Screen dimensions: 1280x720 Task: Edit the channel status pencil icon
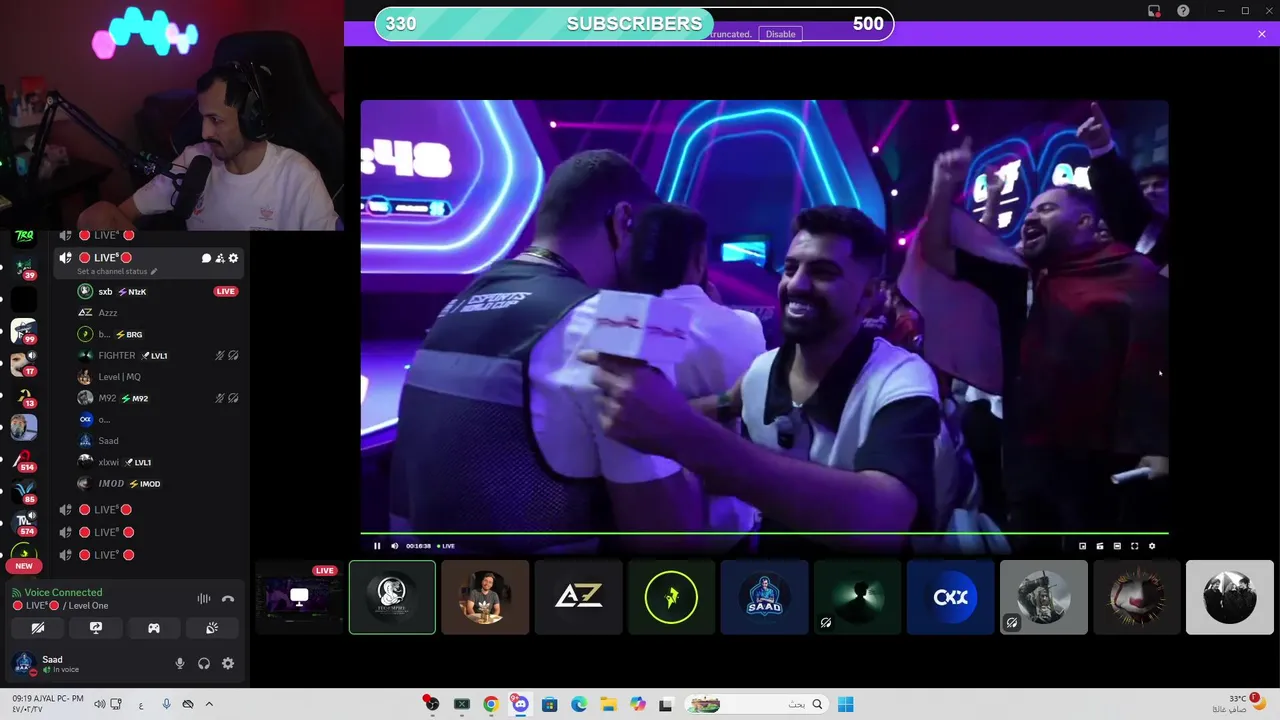coord(153,271)
